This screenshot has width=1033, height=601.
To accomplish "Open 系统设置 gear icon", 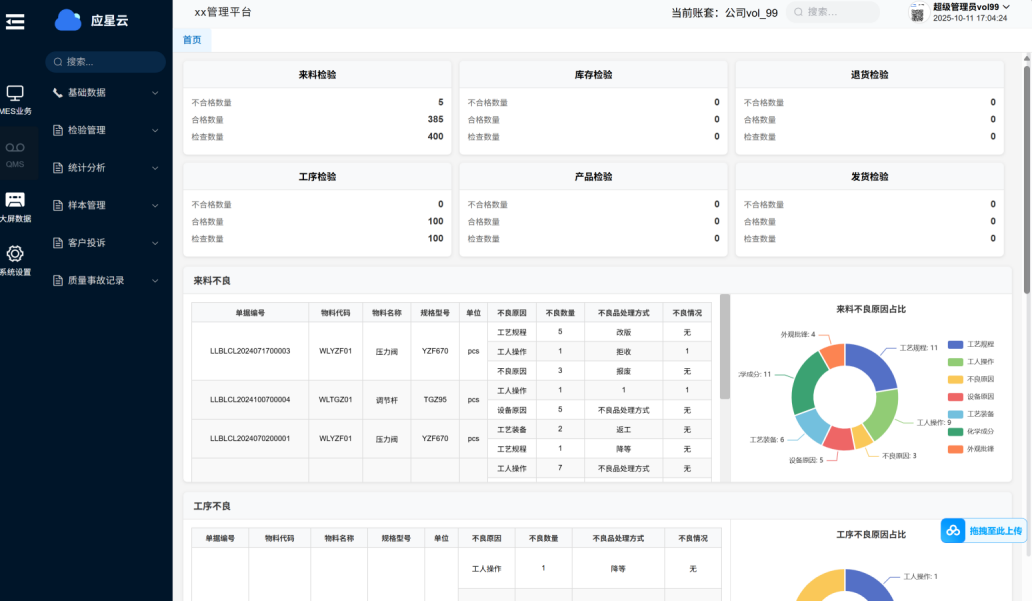I will (x=15, y=261).
